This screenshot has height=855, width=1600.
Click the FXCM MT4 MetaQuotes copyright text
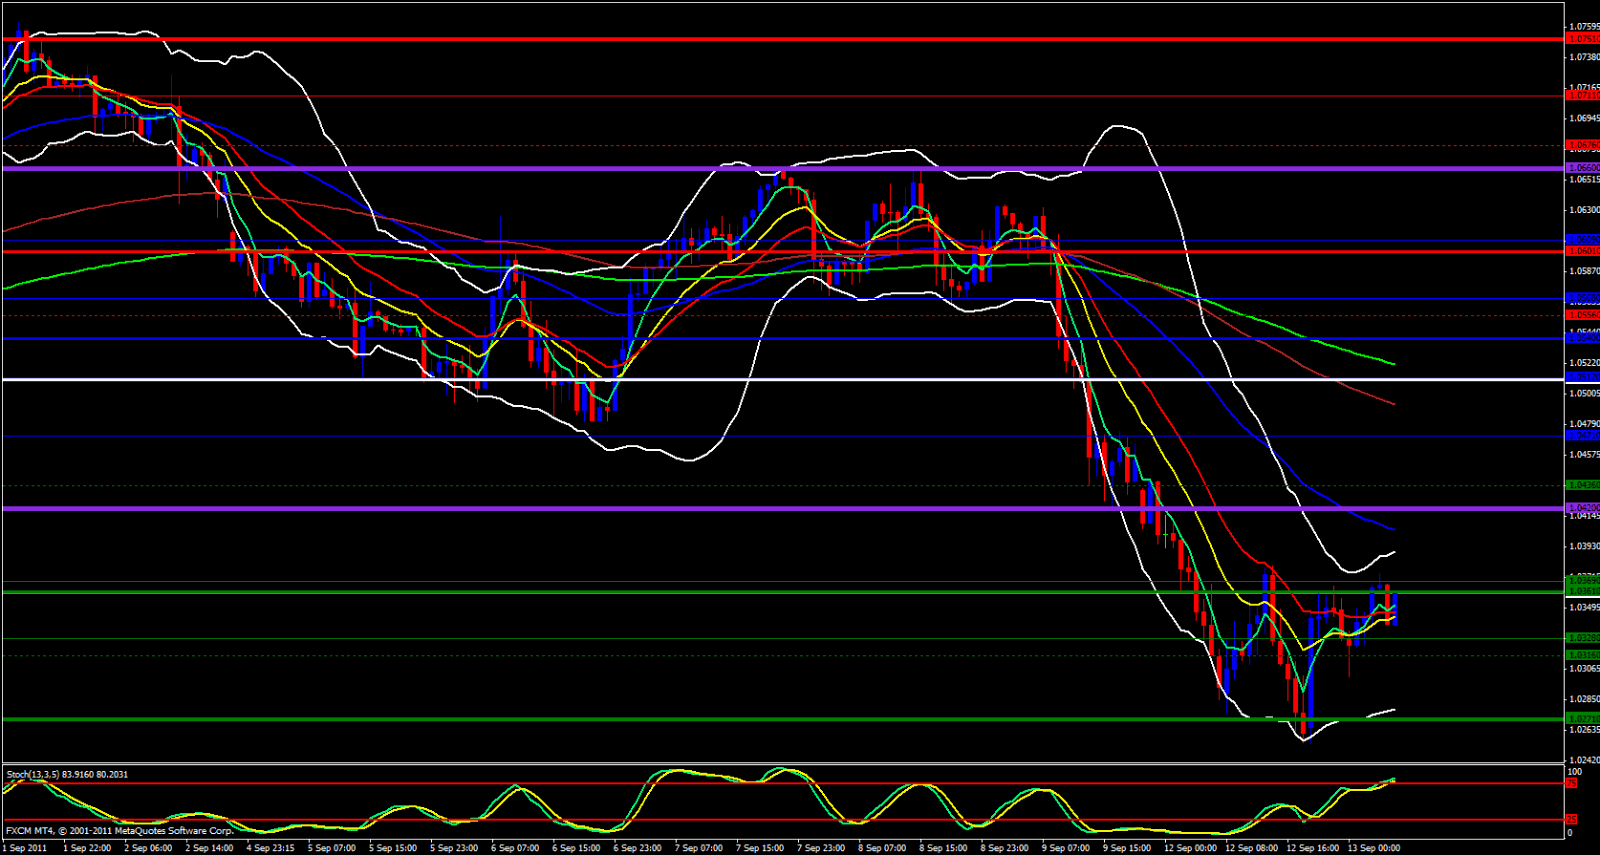point(119,831)
